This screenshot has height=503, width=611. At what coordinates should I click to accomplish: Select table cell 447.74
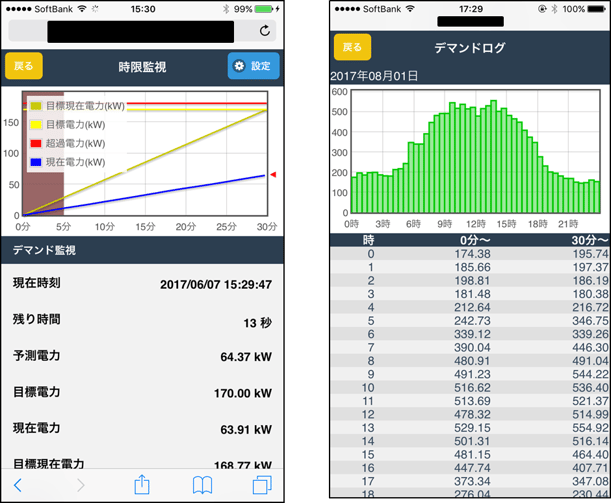pos(472,468)
